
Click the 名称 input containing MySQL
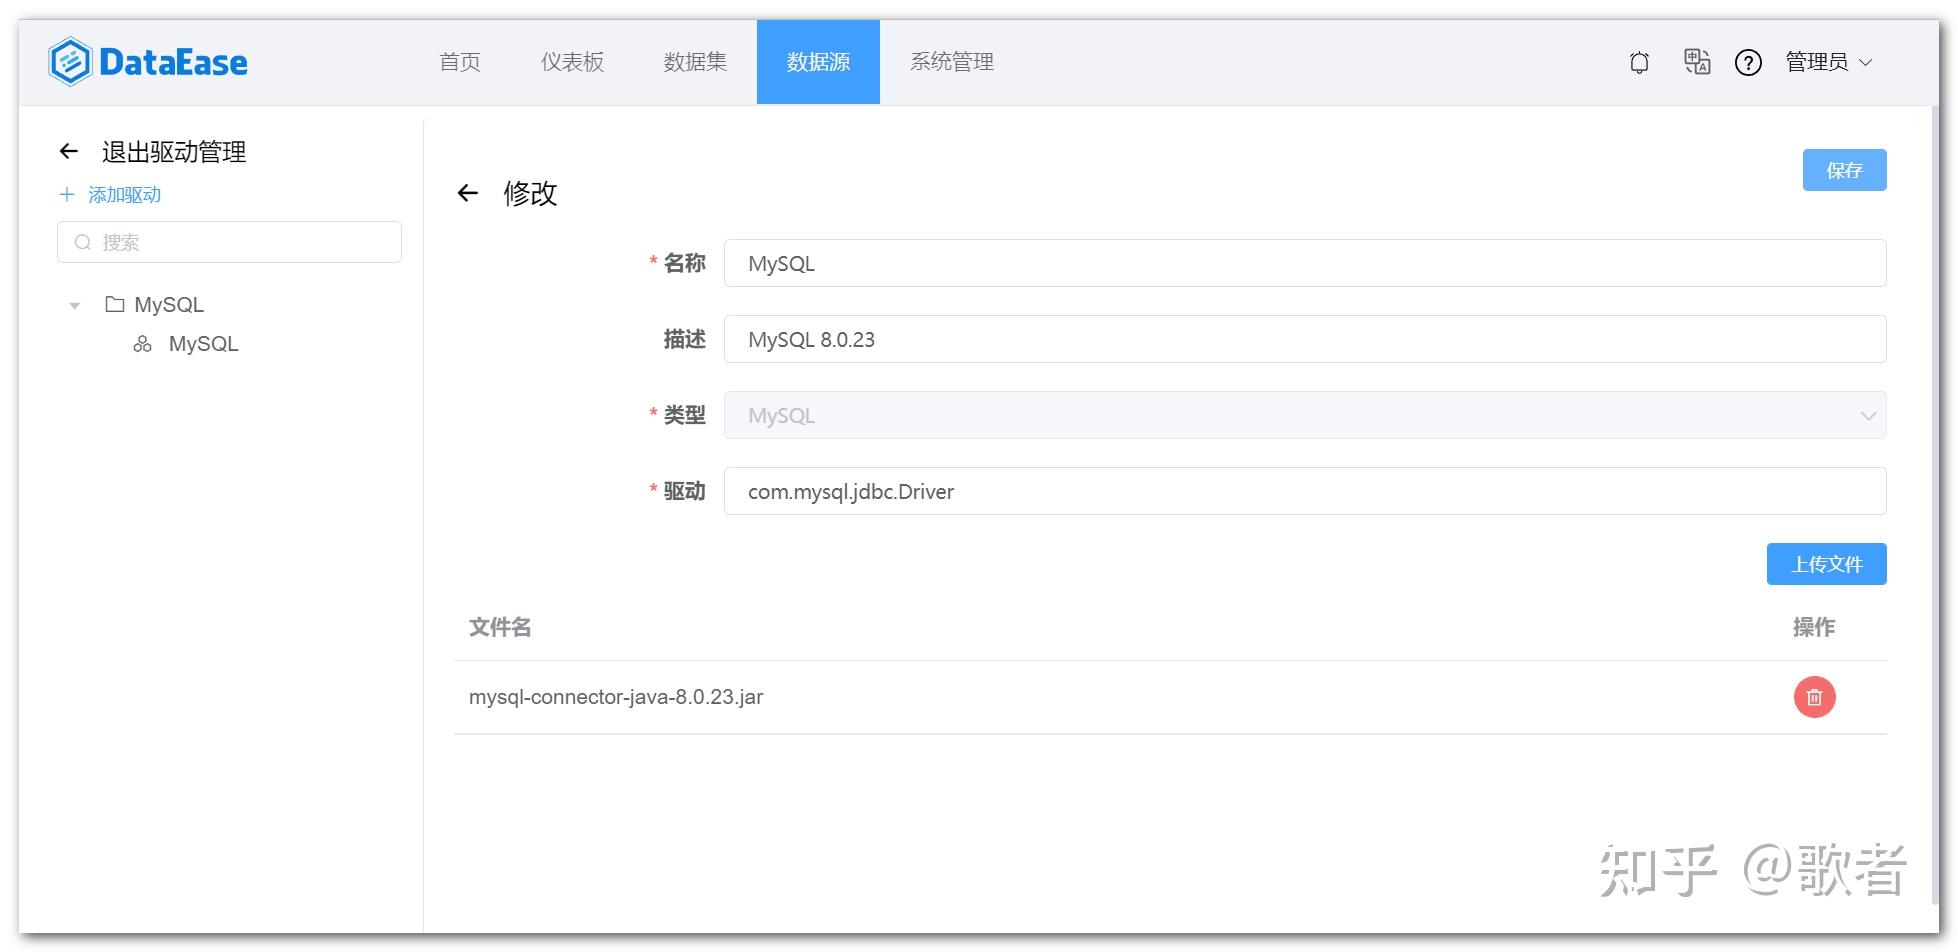click(1305, 263)
